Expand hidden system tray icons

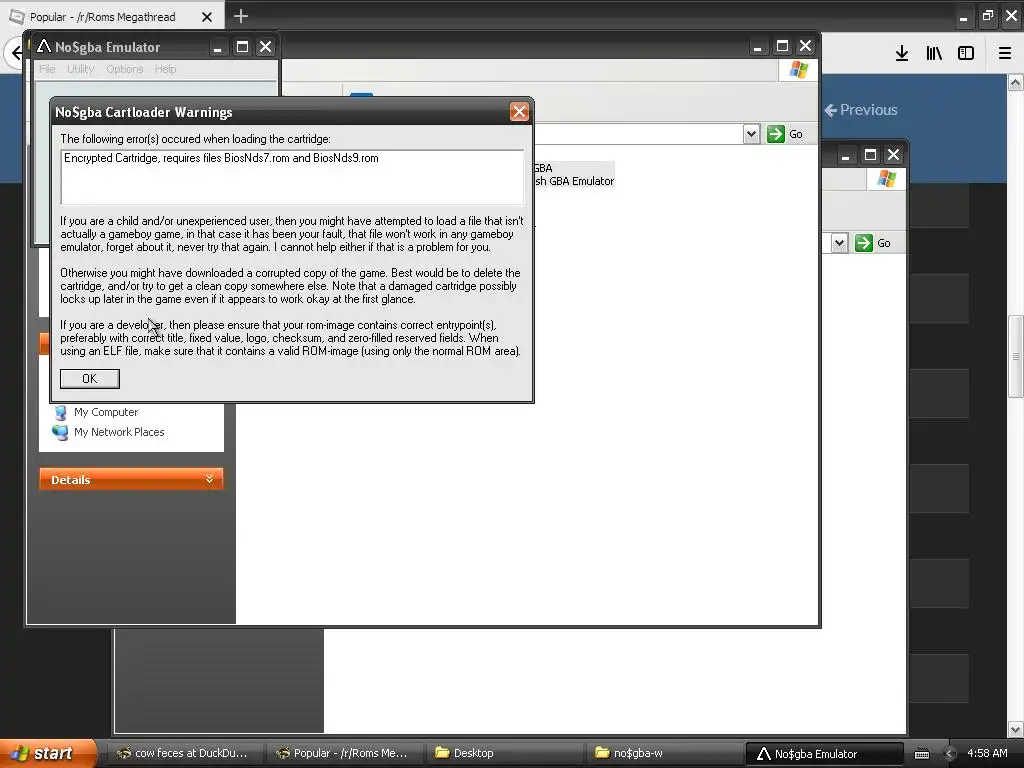tap(949, 754)
